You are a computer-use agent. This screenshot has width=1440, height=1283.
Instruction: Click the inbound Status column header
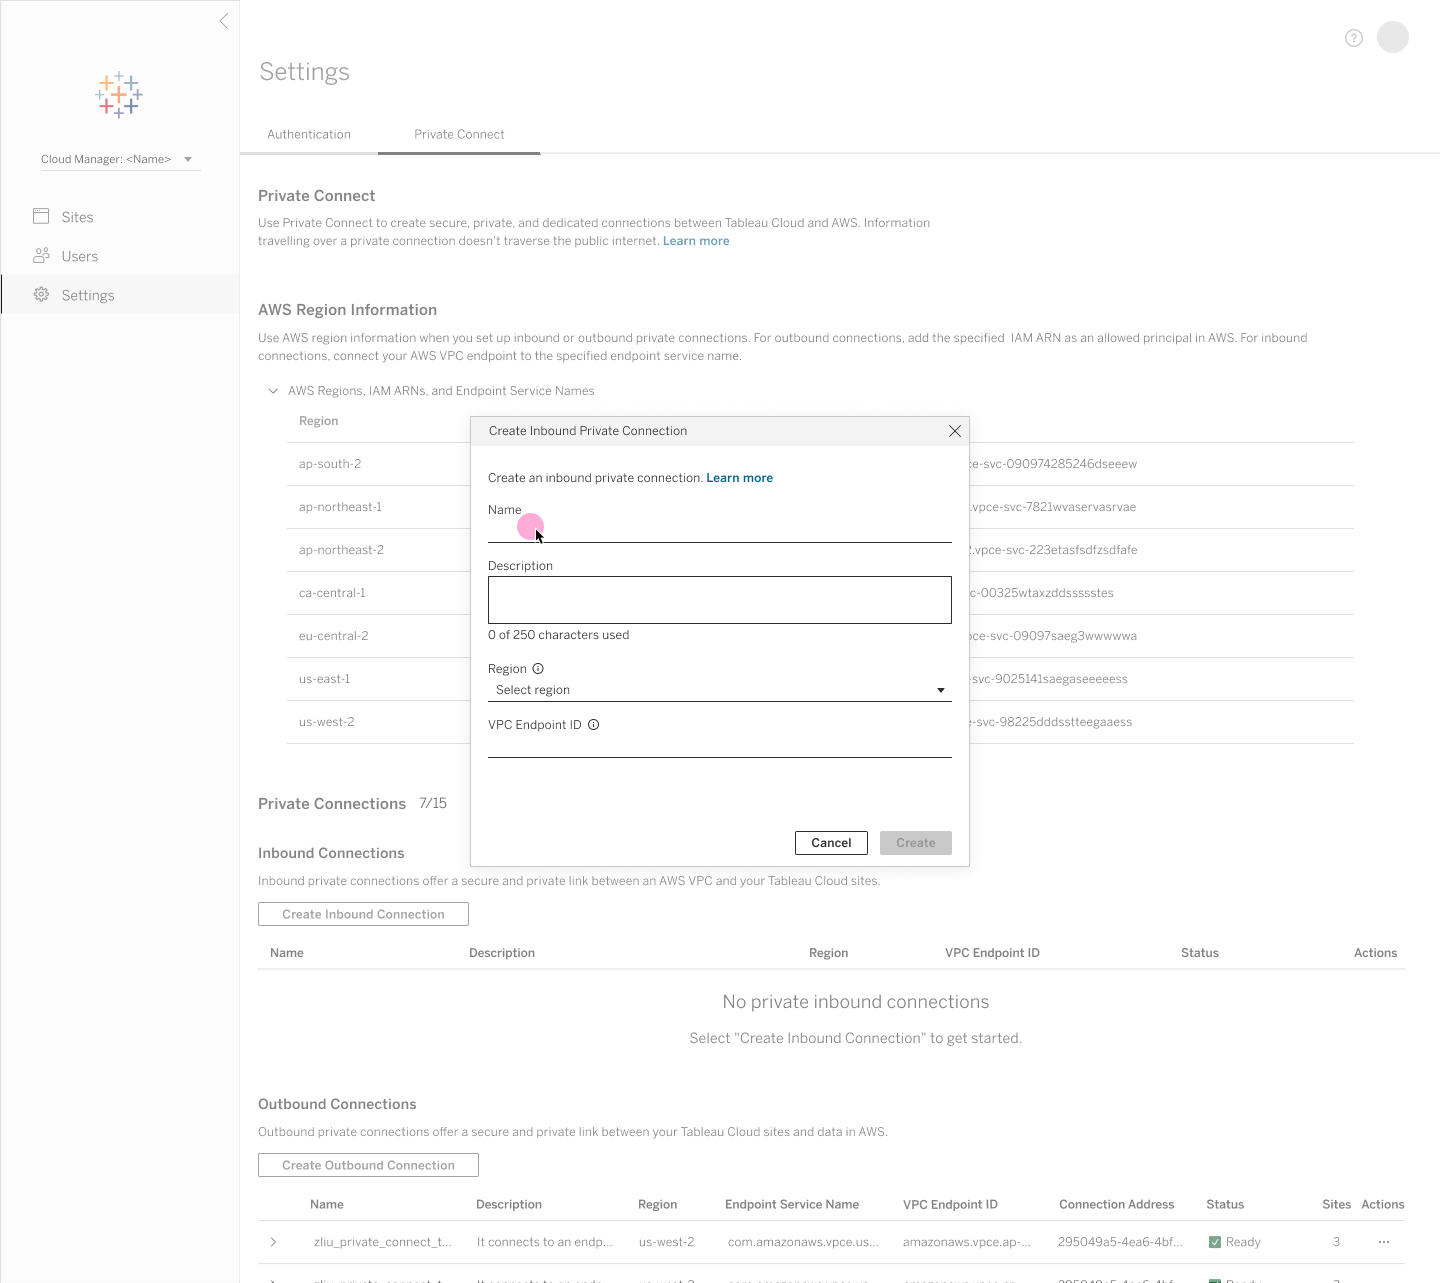[x=1200, y=953]
